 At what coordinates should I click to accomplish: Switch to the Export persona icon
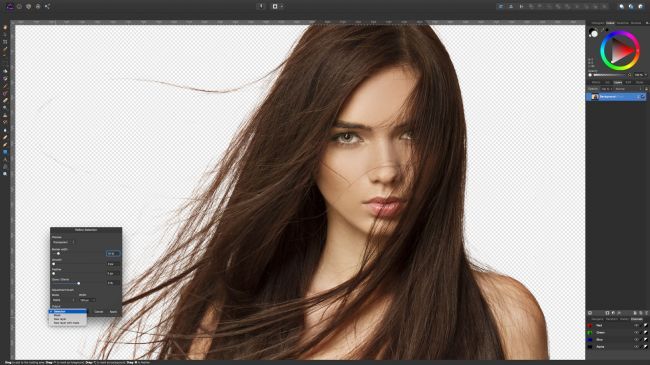point(47,7)
